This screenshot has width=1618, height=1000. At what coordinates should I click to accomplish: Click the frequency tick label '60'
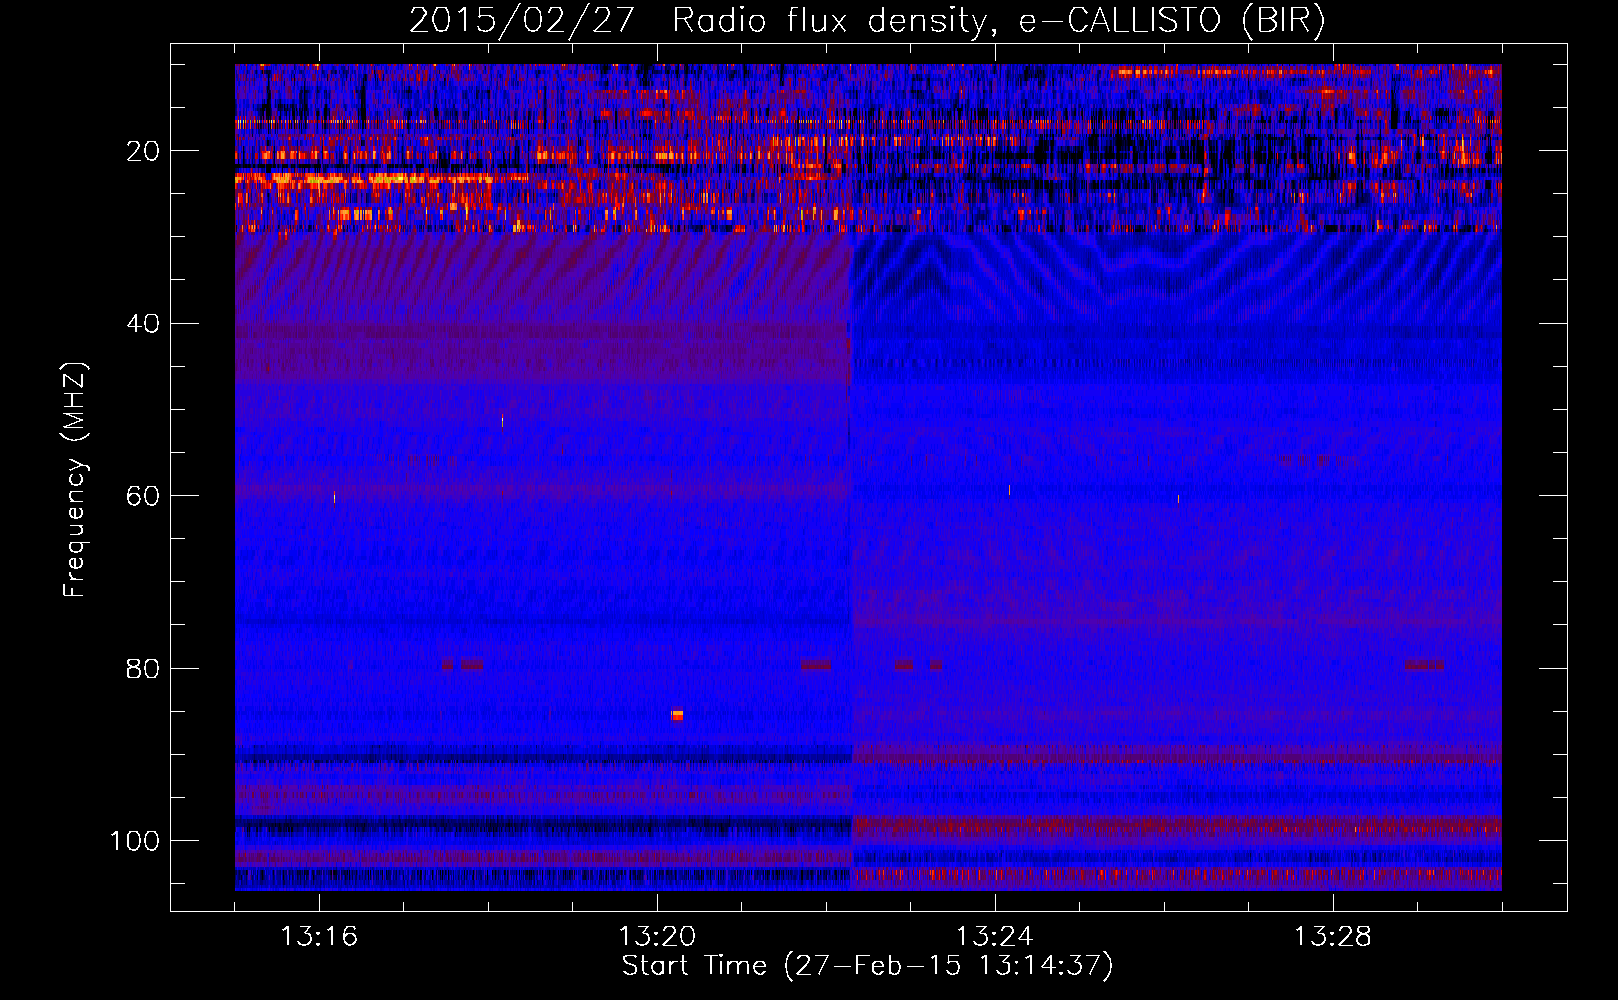143,496
